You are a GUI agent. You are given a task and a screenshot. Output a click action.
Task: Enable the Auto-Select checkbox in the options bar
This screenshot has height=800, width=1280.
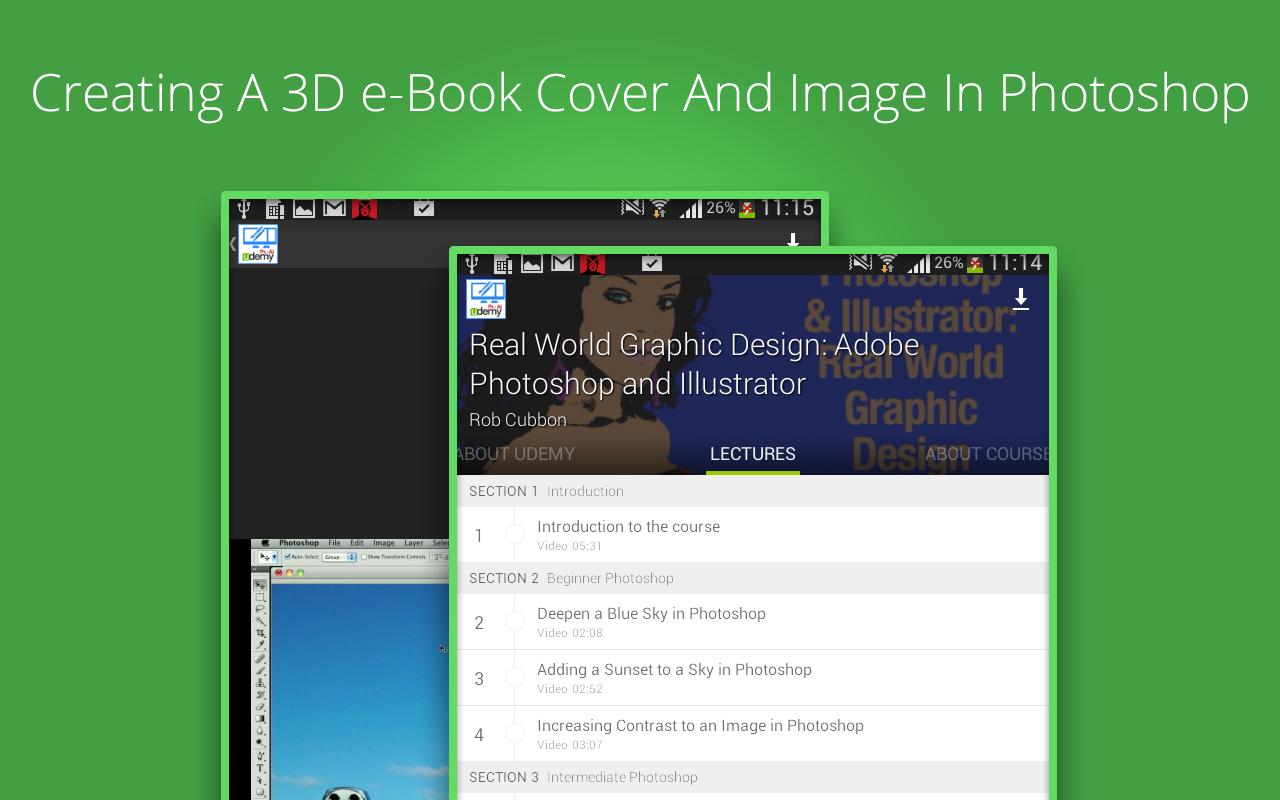pos(290,556)
